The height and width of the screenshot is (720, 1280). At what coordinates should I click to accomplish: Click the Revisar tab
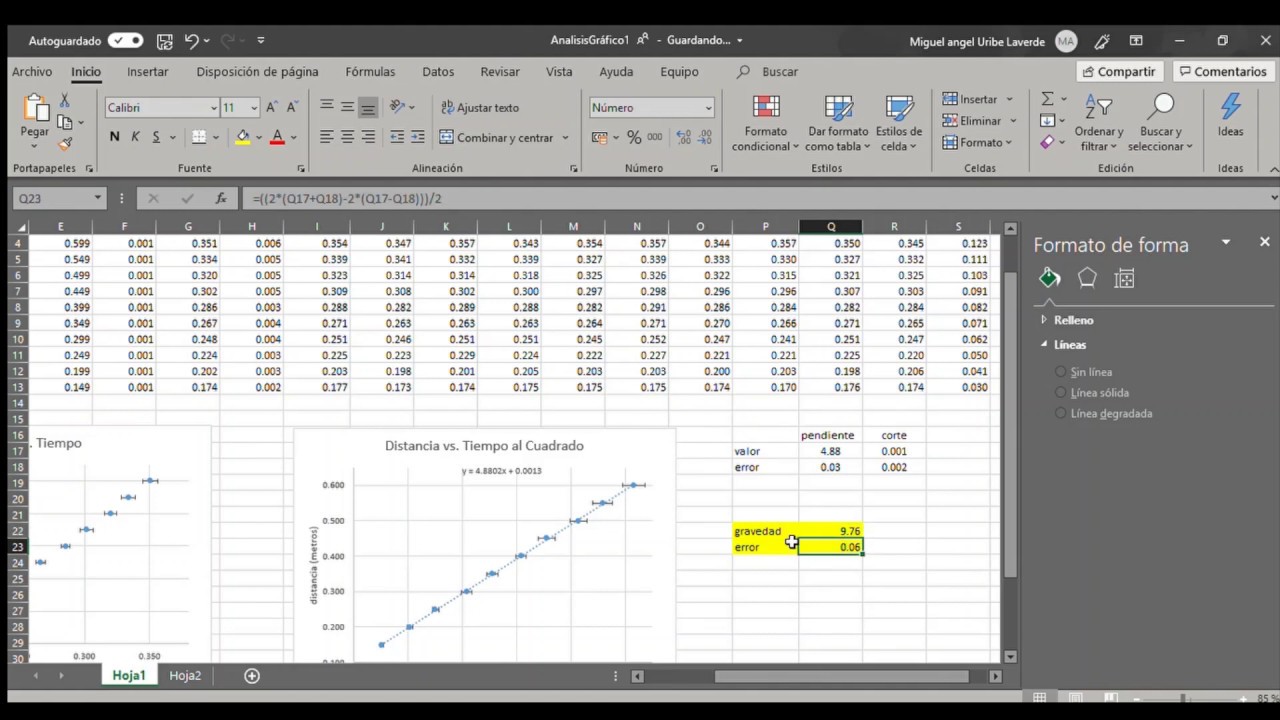coord(500,72)
